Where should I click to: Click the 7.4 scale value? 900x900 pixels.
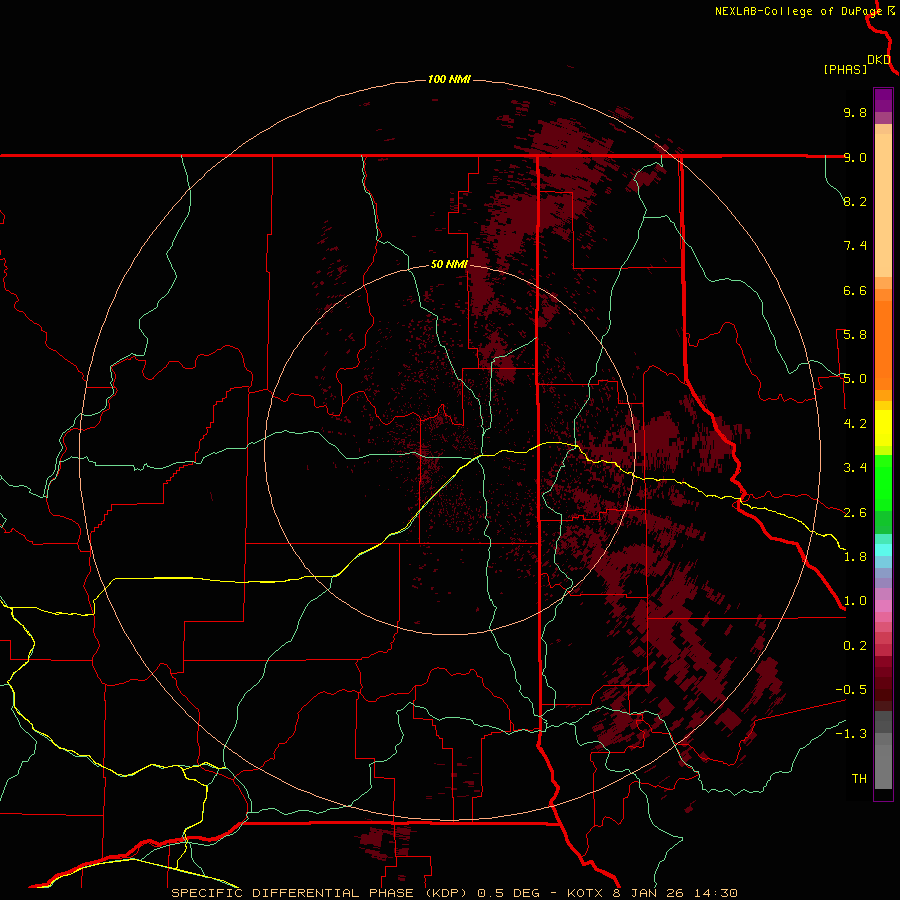click(855, 246)
